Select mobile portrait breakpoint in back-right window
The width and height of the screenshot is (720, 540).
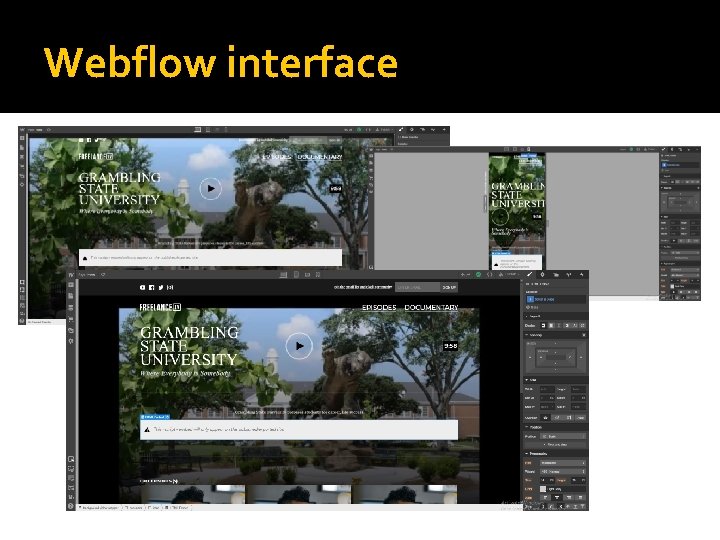pyautogui.click(x=529, y=149)
